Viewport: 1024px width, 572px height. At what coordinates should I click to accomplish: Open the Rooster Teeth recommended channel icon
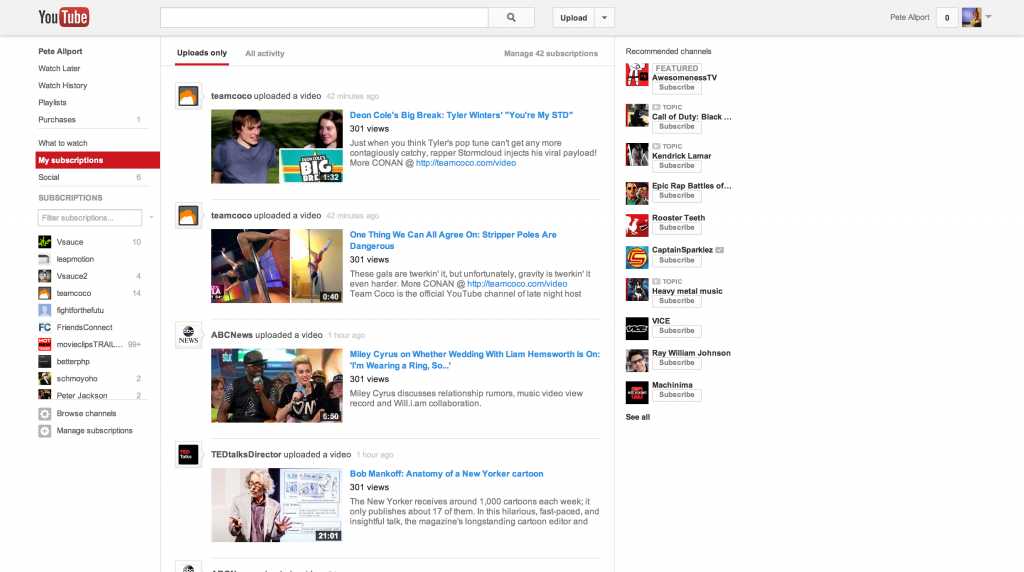tap(637, 225)
